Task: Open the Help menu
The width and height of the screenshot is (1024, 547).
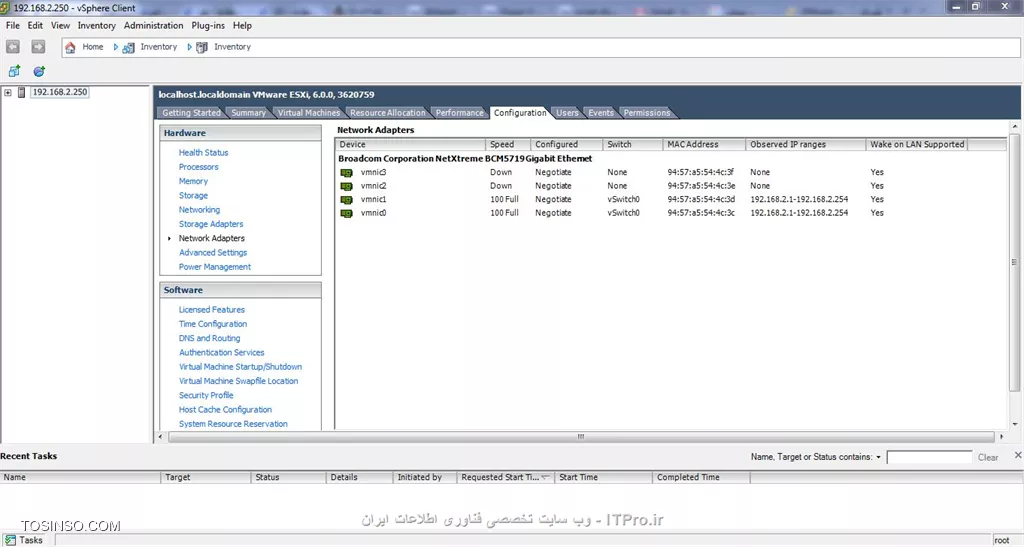Action: tap(242, 25)
